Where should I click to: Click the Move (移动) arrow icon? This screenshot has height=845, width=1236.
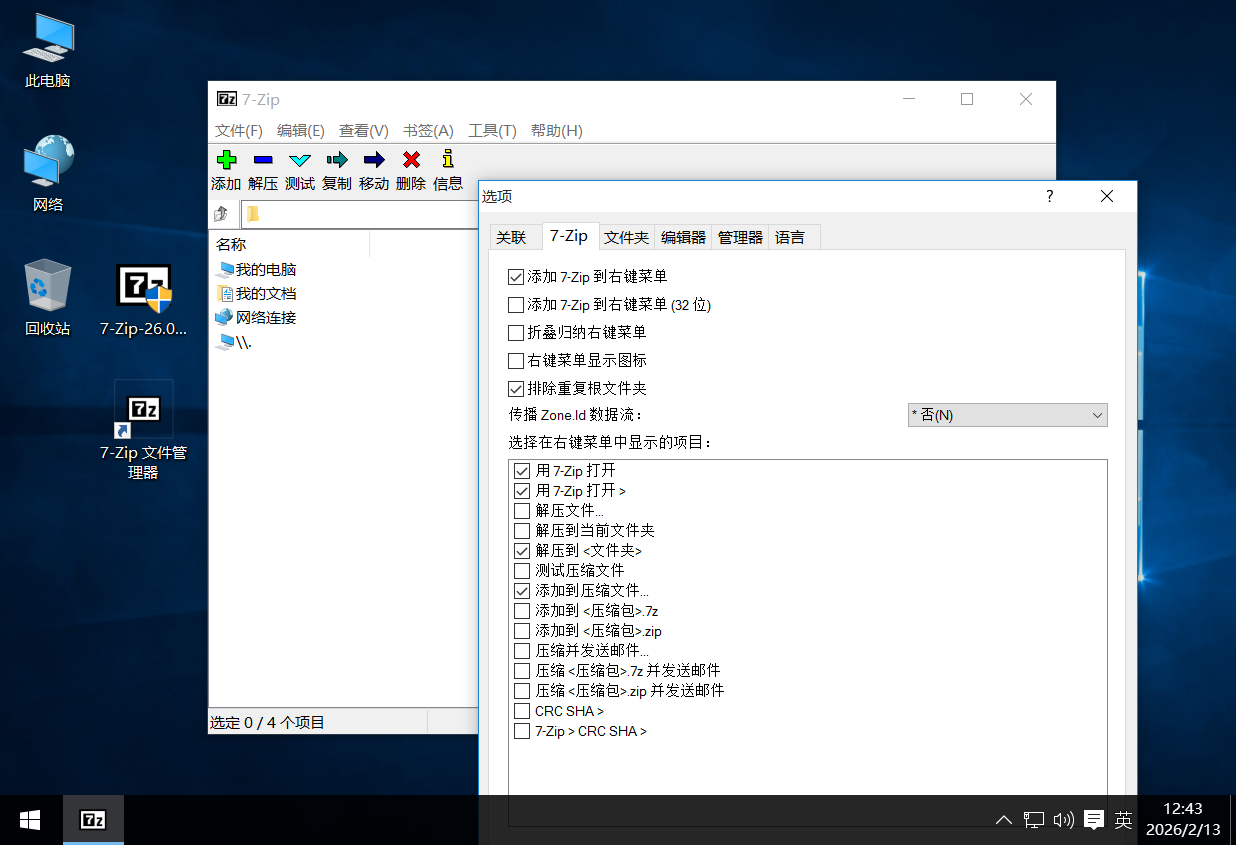(374, 160)
